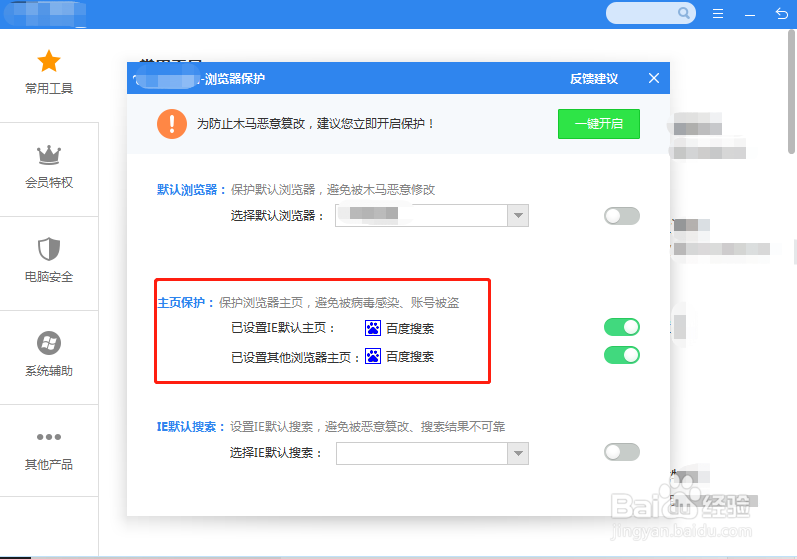Expand the 选择默认浏览器 dropdown arrow
The width and height of the screenshot is (797, 559).
tap(518, 215)
